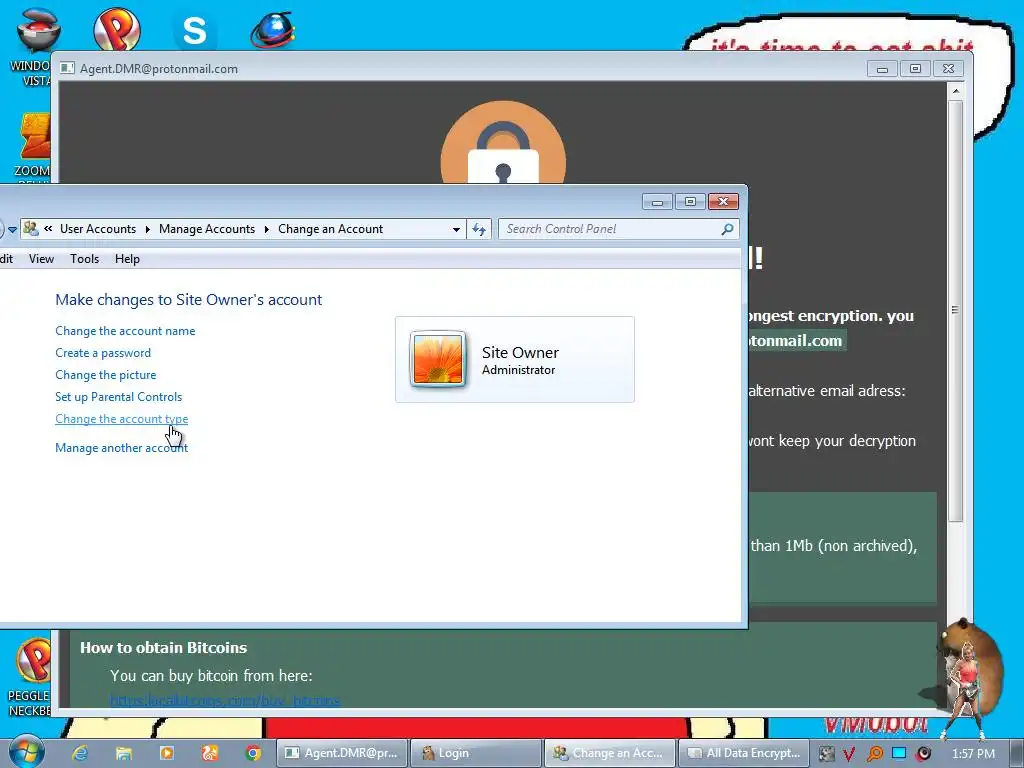The image size is (1024, 768).
Task: Click the Site Owner account picture
Action: click(x=438, y=359)
